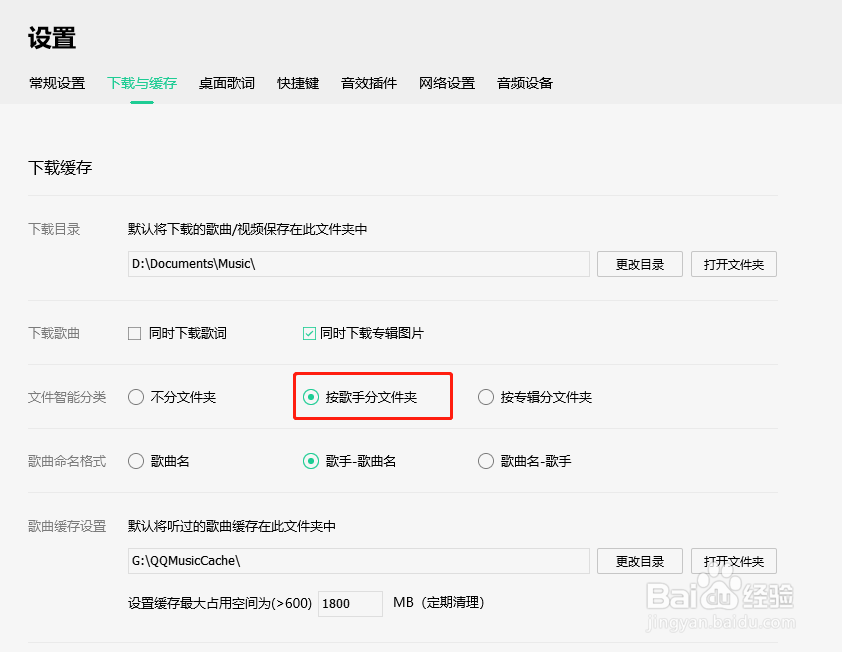
Task: Choose 歌曲名-歌手 naming format radio
Action: coord(486,461)
